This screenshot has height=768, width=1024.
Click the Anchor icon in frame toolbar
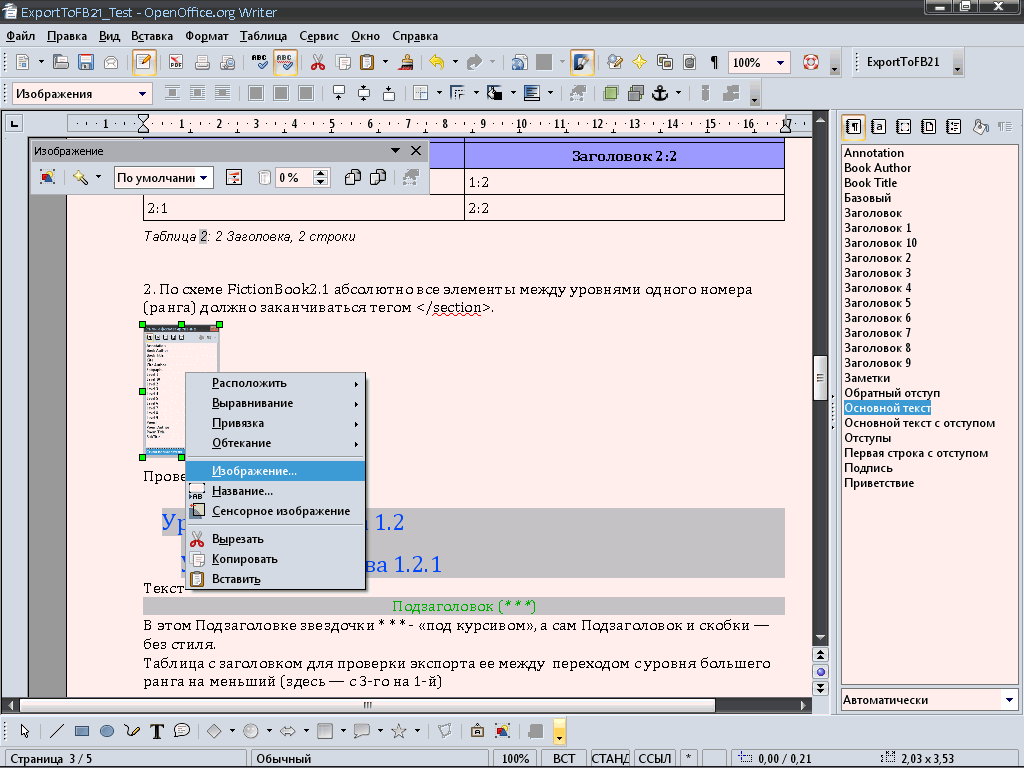pos(659,94)
